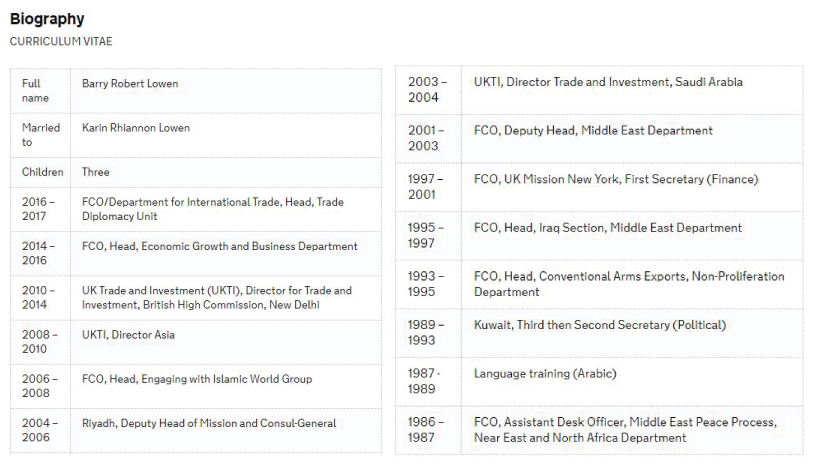Click the CURRICULUM VITAE subtitle
813x464 pixels.
[x=60, y=40]
